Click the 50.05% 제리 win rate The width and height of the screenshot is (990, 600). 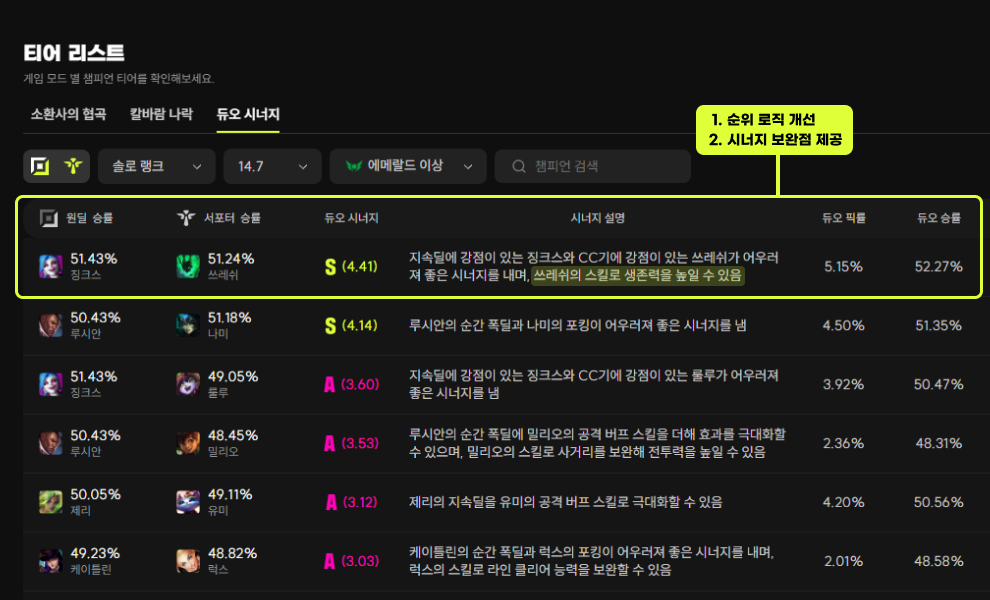coord(95,495)
